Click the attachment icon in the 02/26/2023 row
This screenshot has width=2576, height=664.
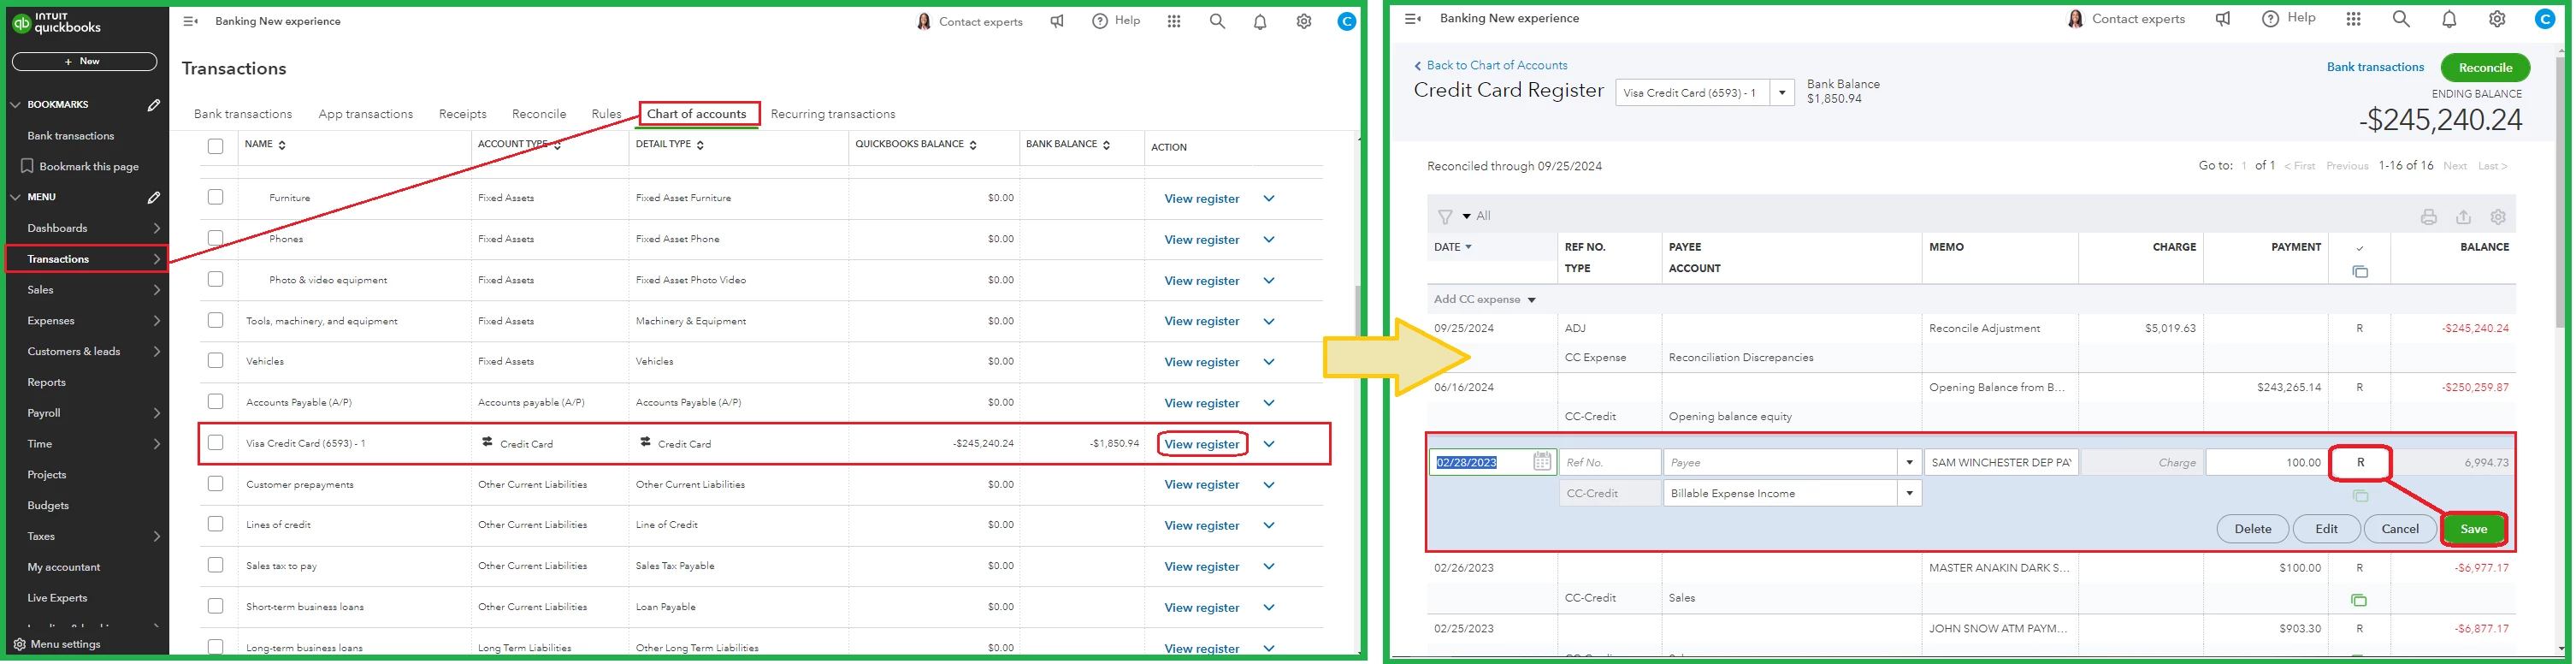click(x=2359, y=600)
